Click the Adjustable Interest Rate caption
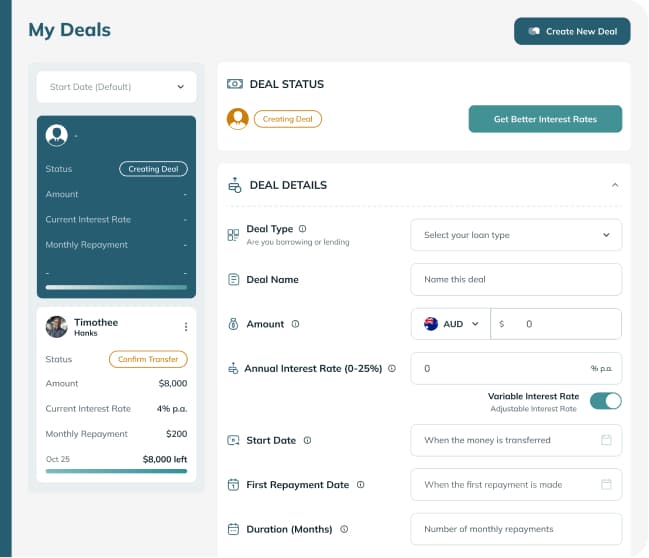 [533, 409]
